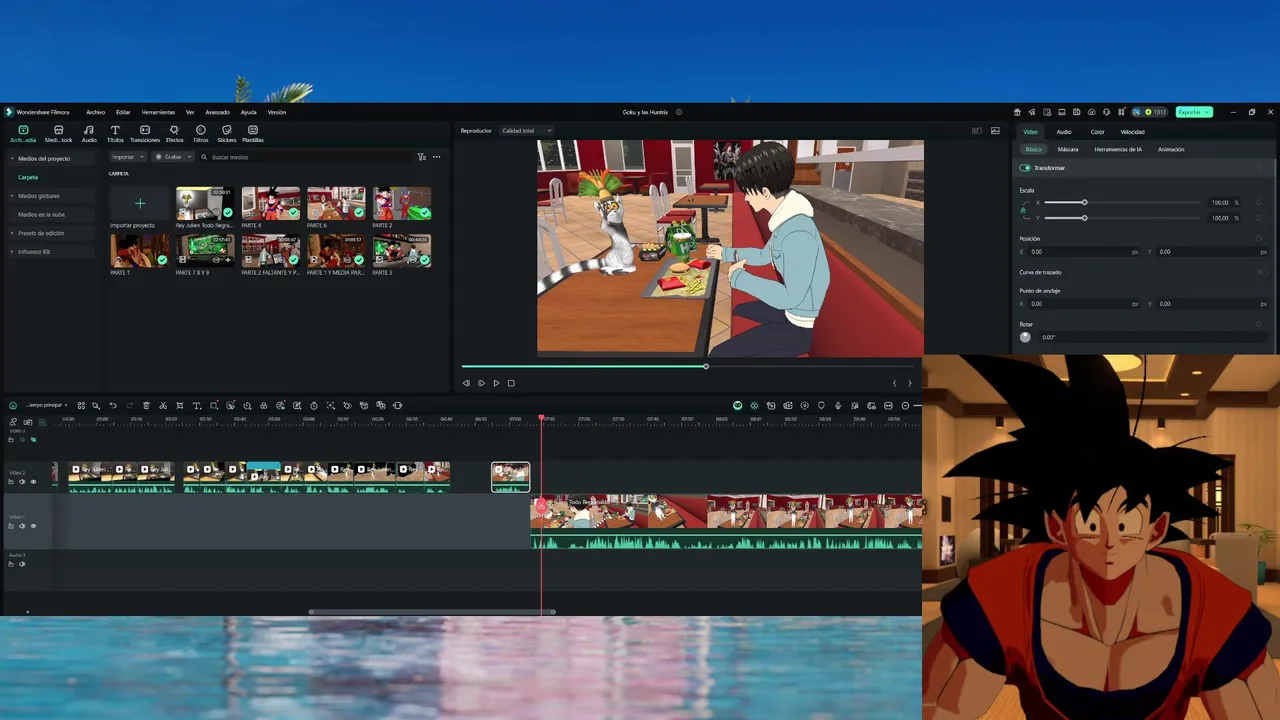
Task: Click the save project icon in title bar
Action: (x=1077, y=112)
